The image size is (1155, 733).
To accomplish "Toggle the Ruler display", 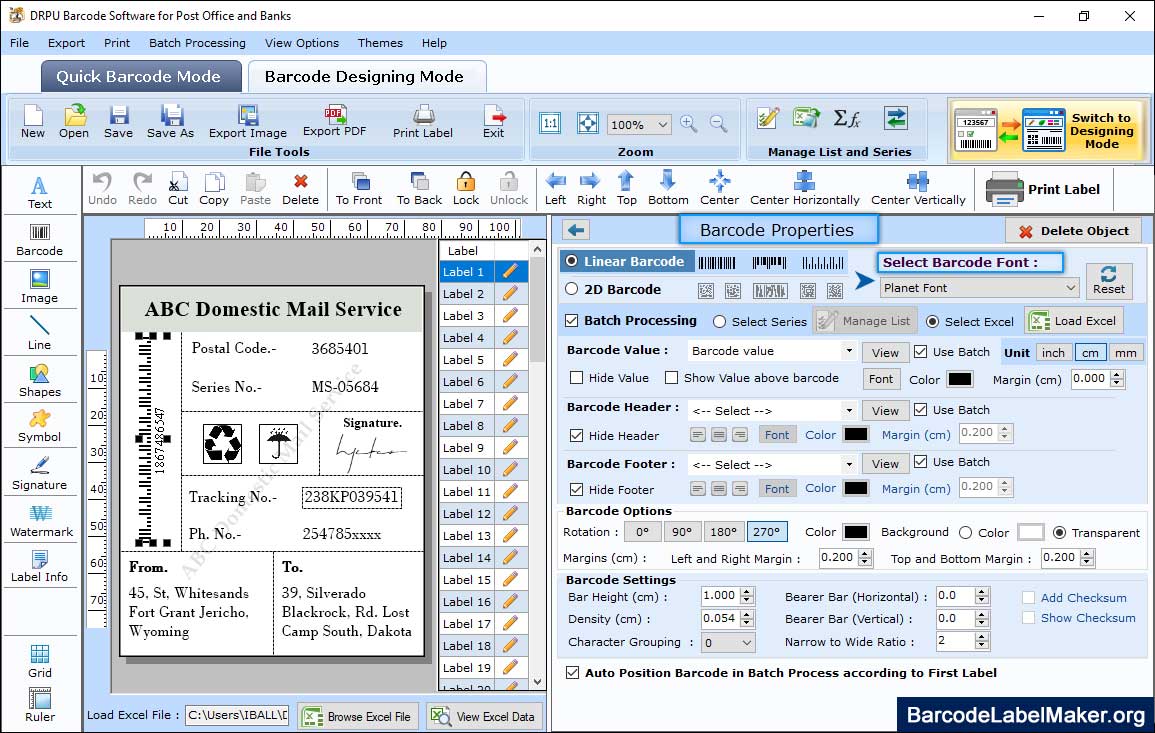I will [40, 705].
